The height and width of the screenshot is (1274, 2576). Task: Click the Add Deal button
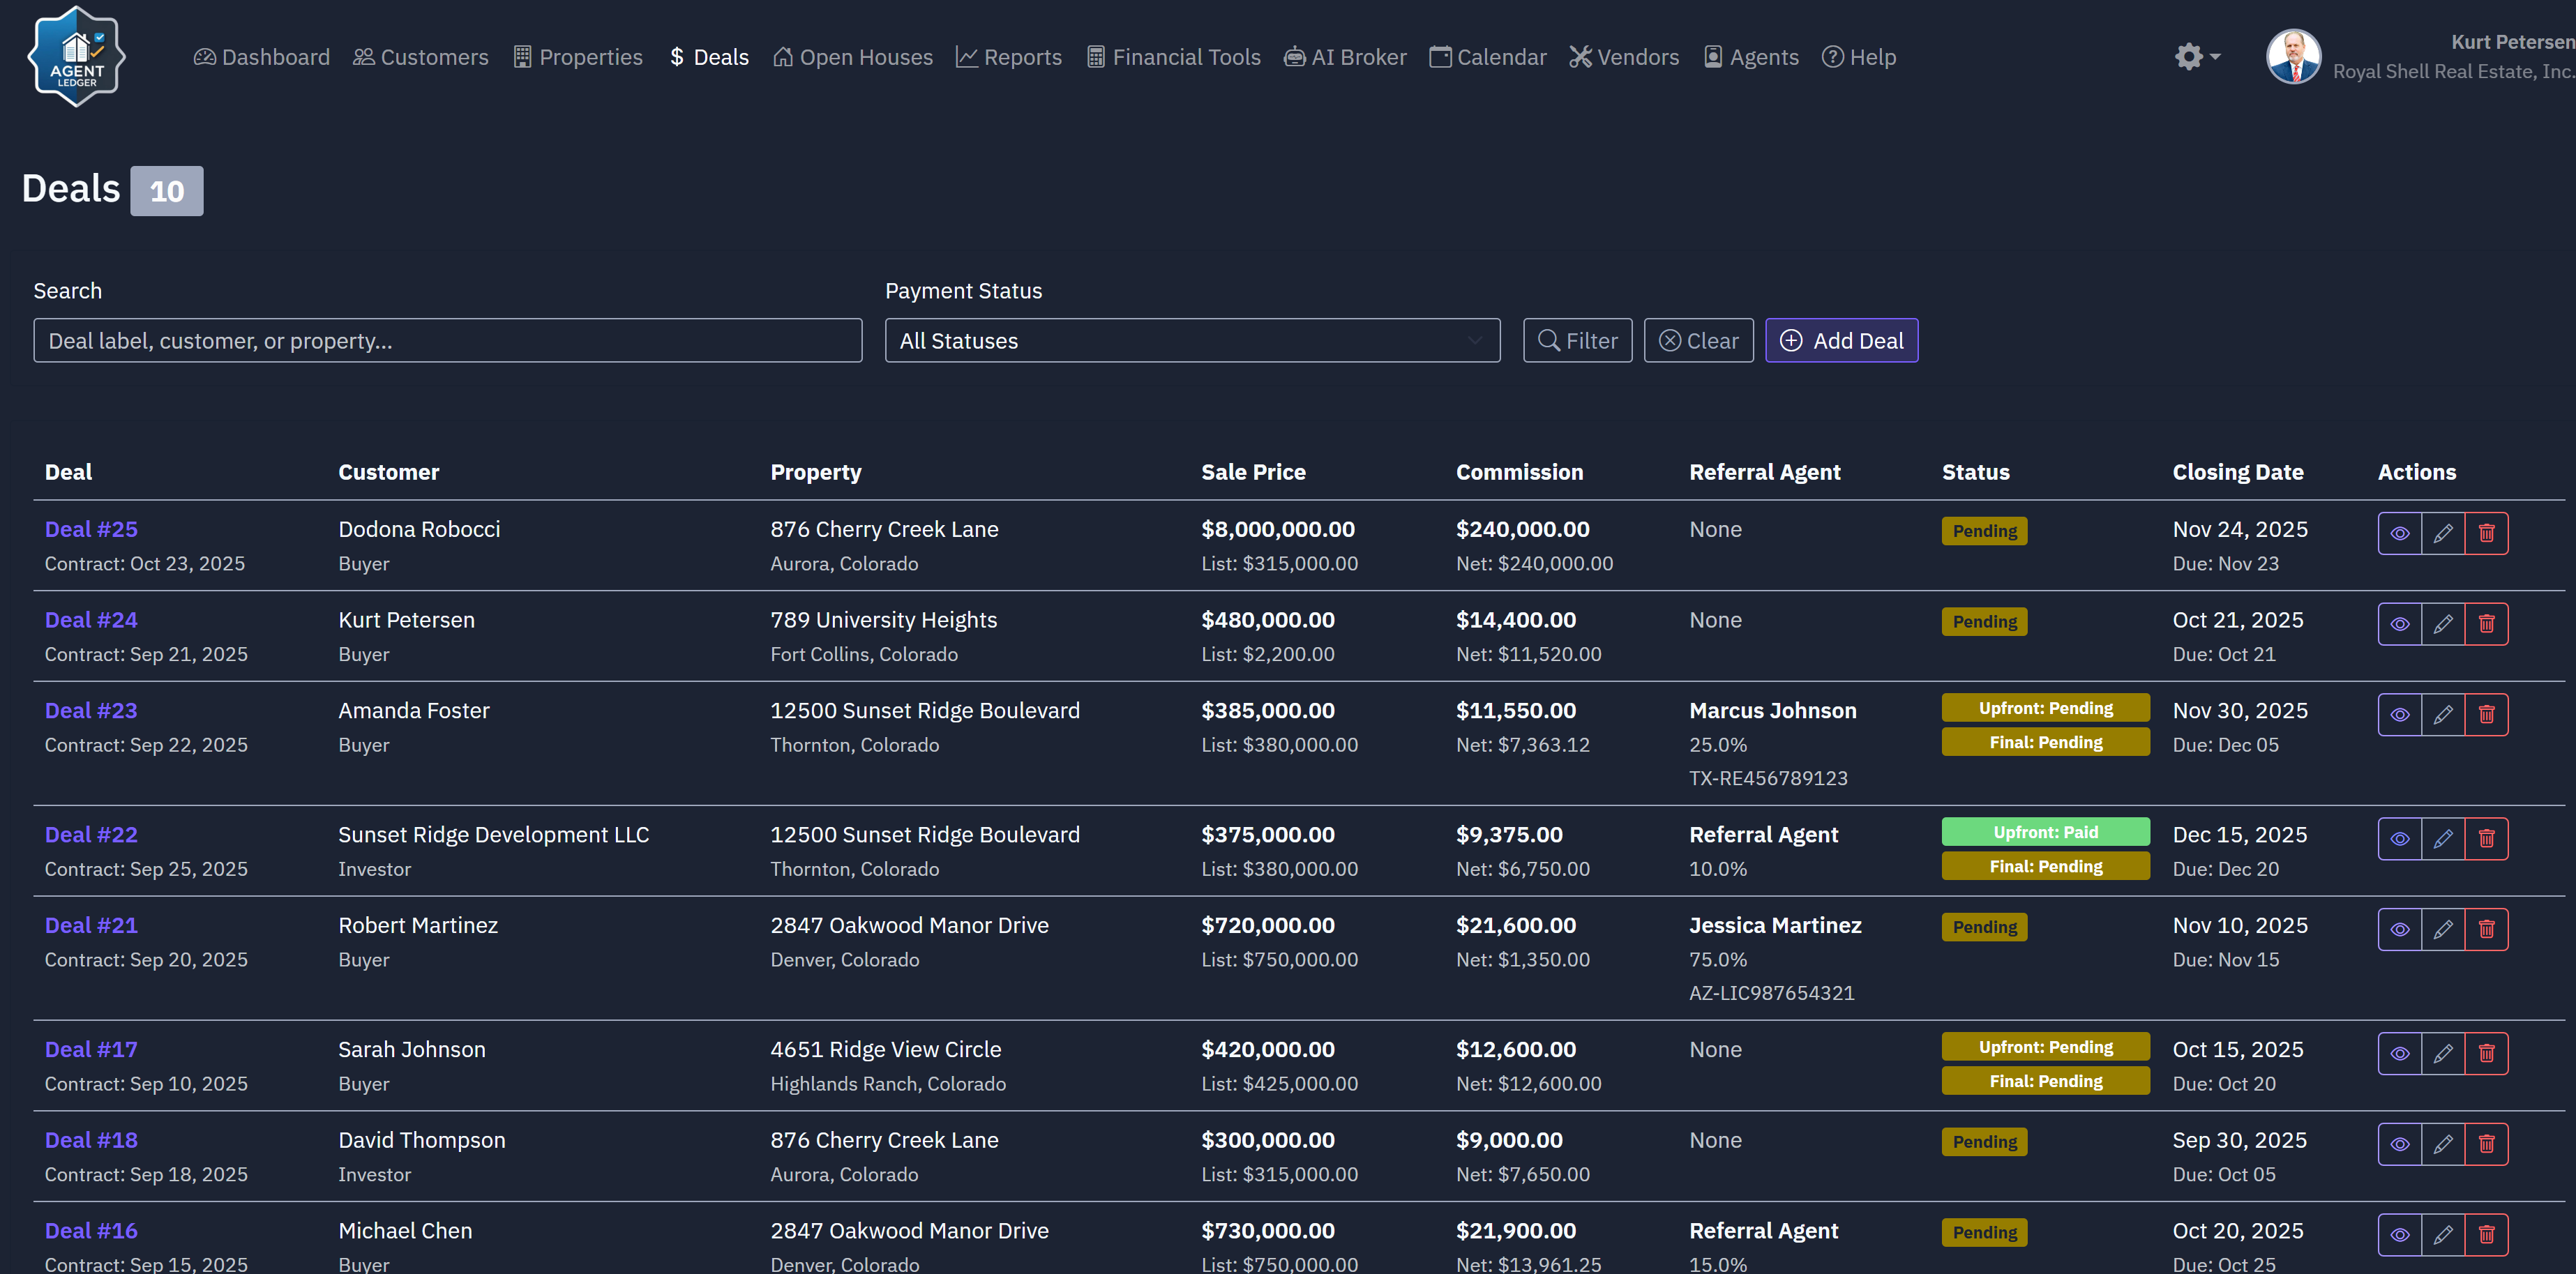pos(1841,340)
